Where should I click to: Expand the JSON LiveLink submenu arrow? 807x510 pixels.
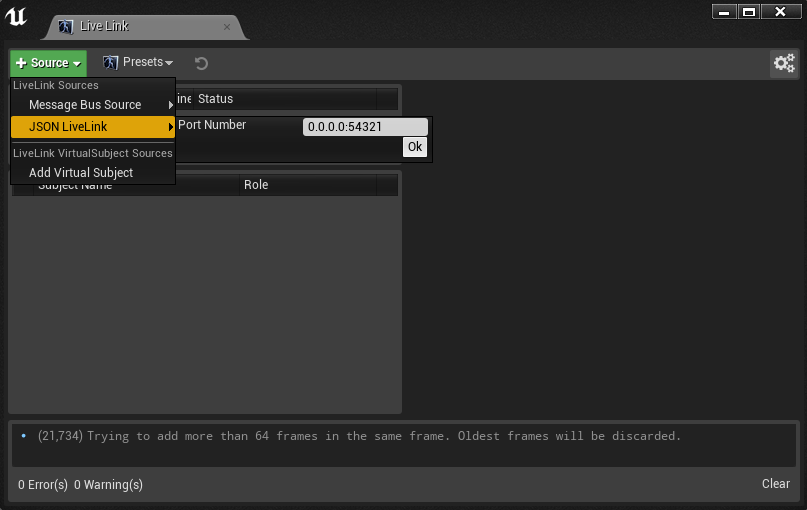tap(170, 127)
